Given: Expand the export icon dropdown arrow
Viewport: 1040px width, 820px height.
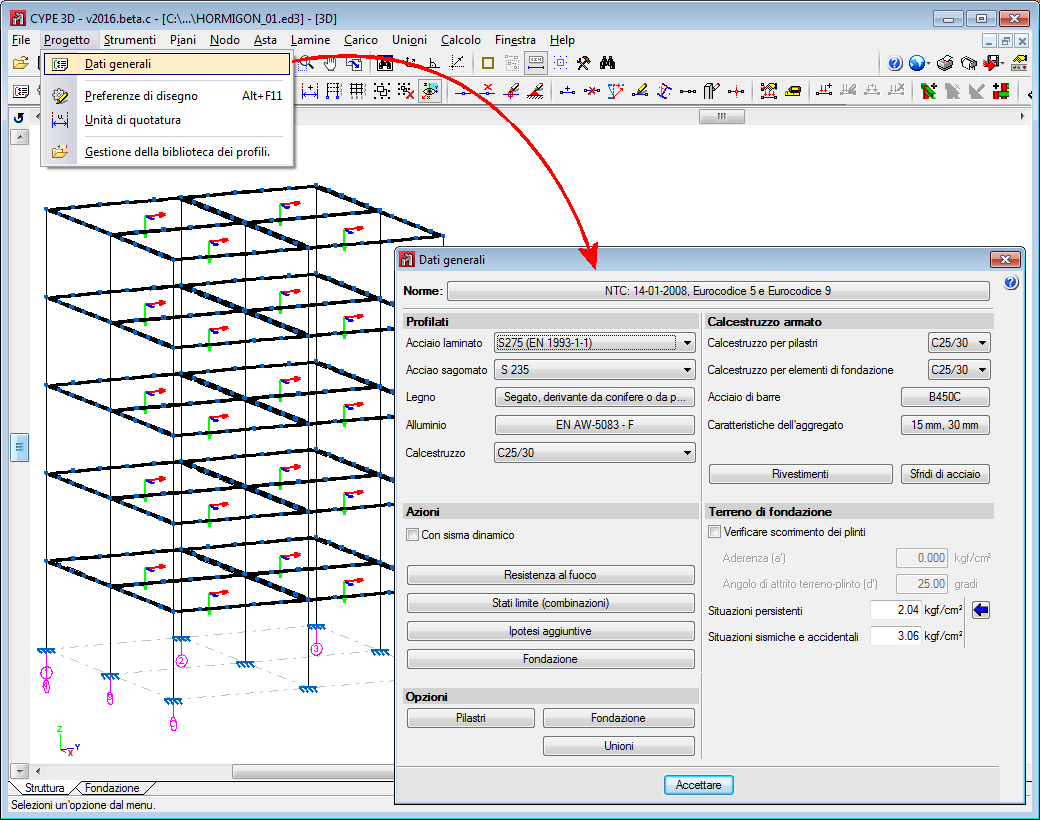Looking at the screenshot, I should (x=1003, y=64).
